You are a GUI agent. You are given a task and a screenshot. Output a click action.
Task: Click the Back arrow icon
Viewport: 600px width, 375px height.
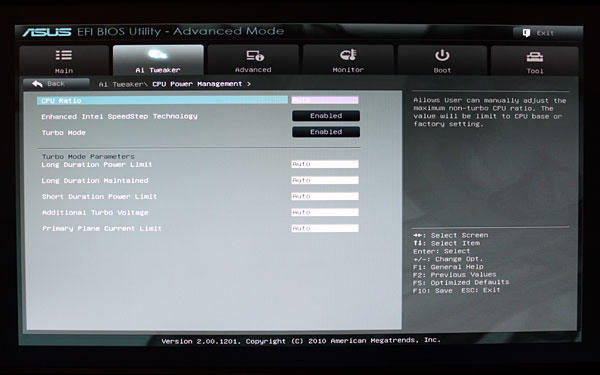point(37,83)
